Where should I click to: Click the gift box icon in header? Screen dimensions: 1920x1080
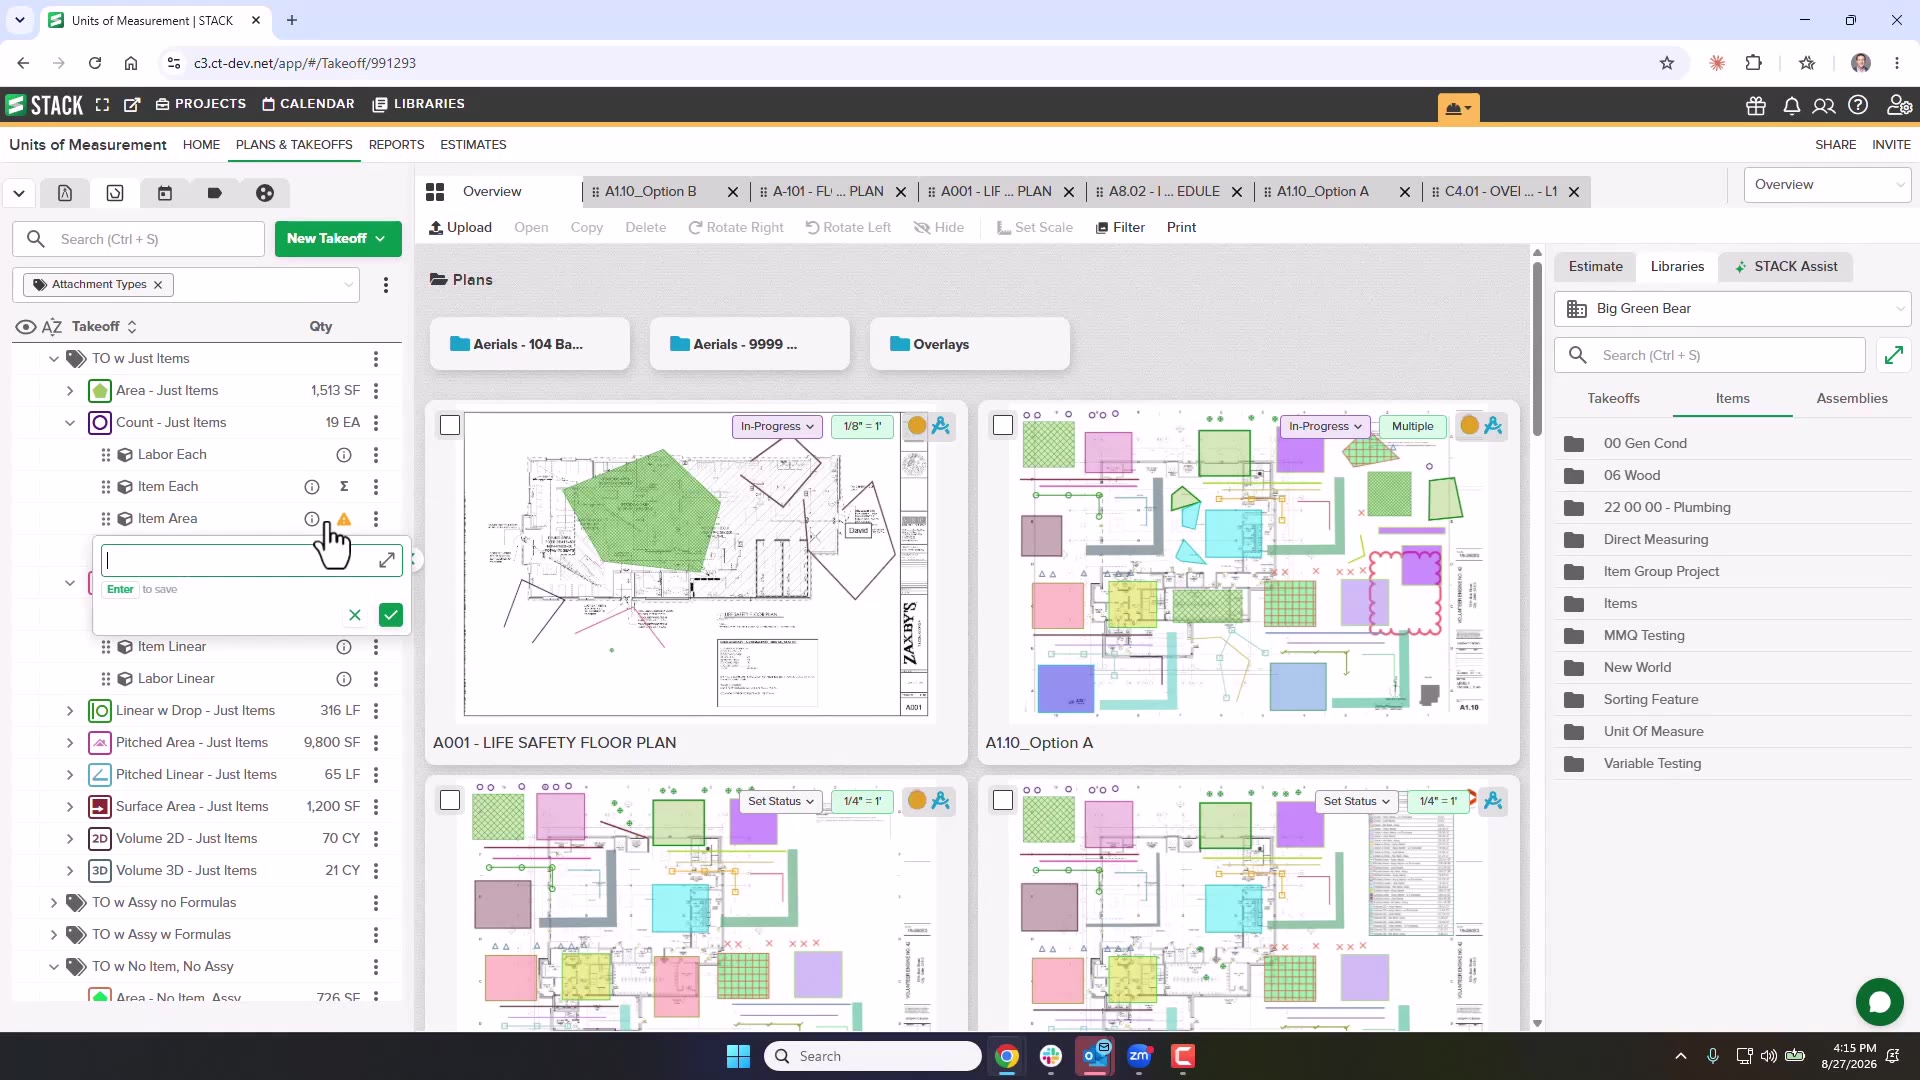(x=1756, y=105)
